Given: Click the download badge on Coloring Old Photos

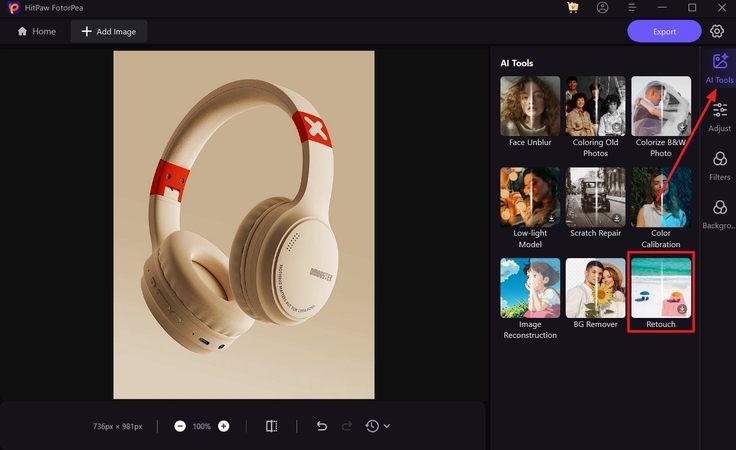Looking at the screenshot, I should tap(616, 127).
